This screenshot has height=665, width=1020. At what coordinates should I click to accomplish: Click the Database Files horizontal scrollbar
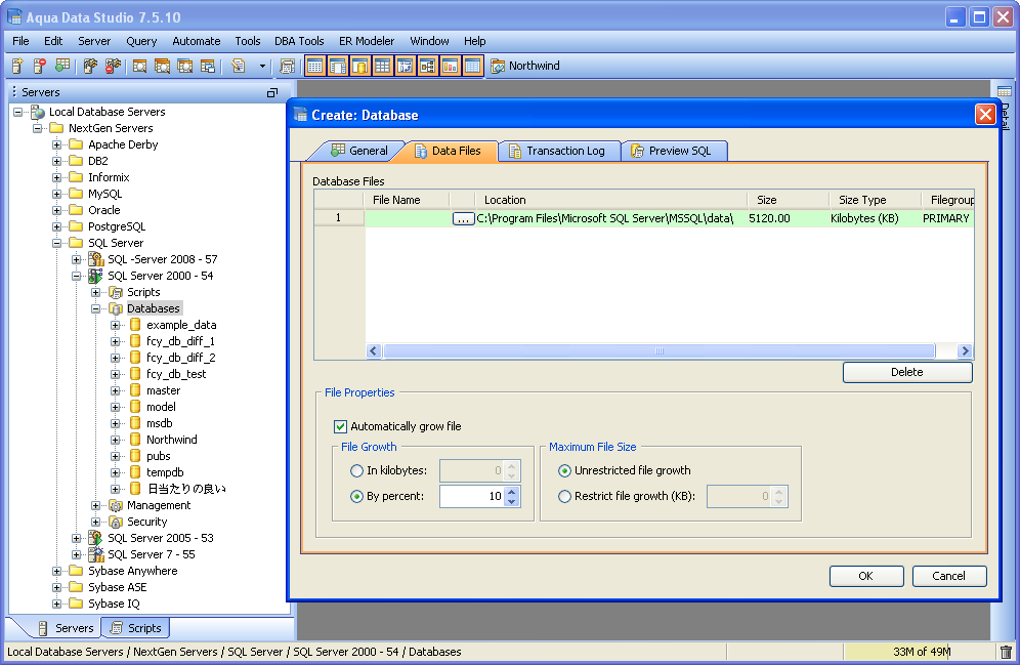pos(658,351)
